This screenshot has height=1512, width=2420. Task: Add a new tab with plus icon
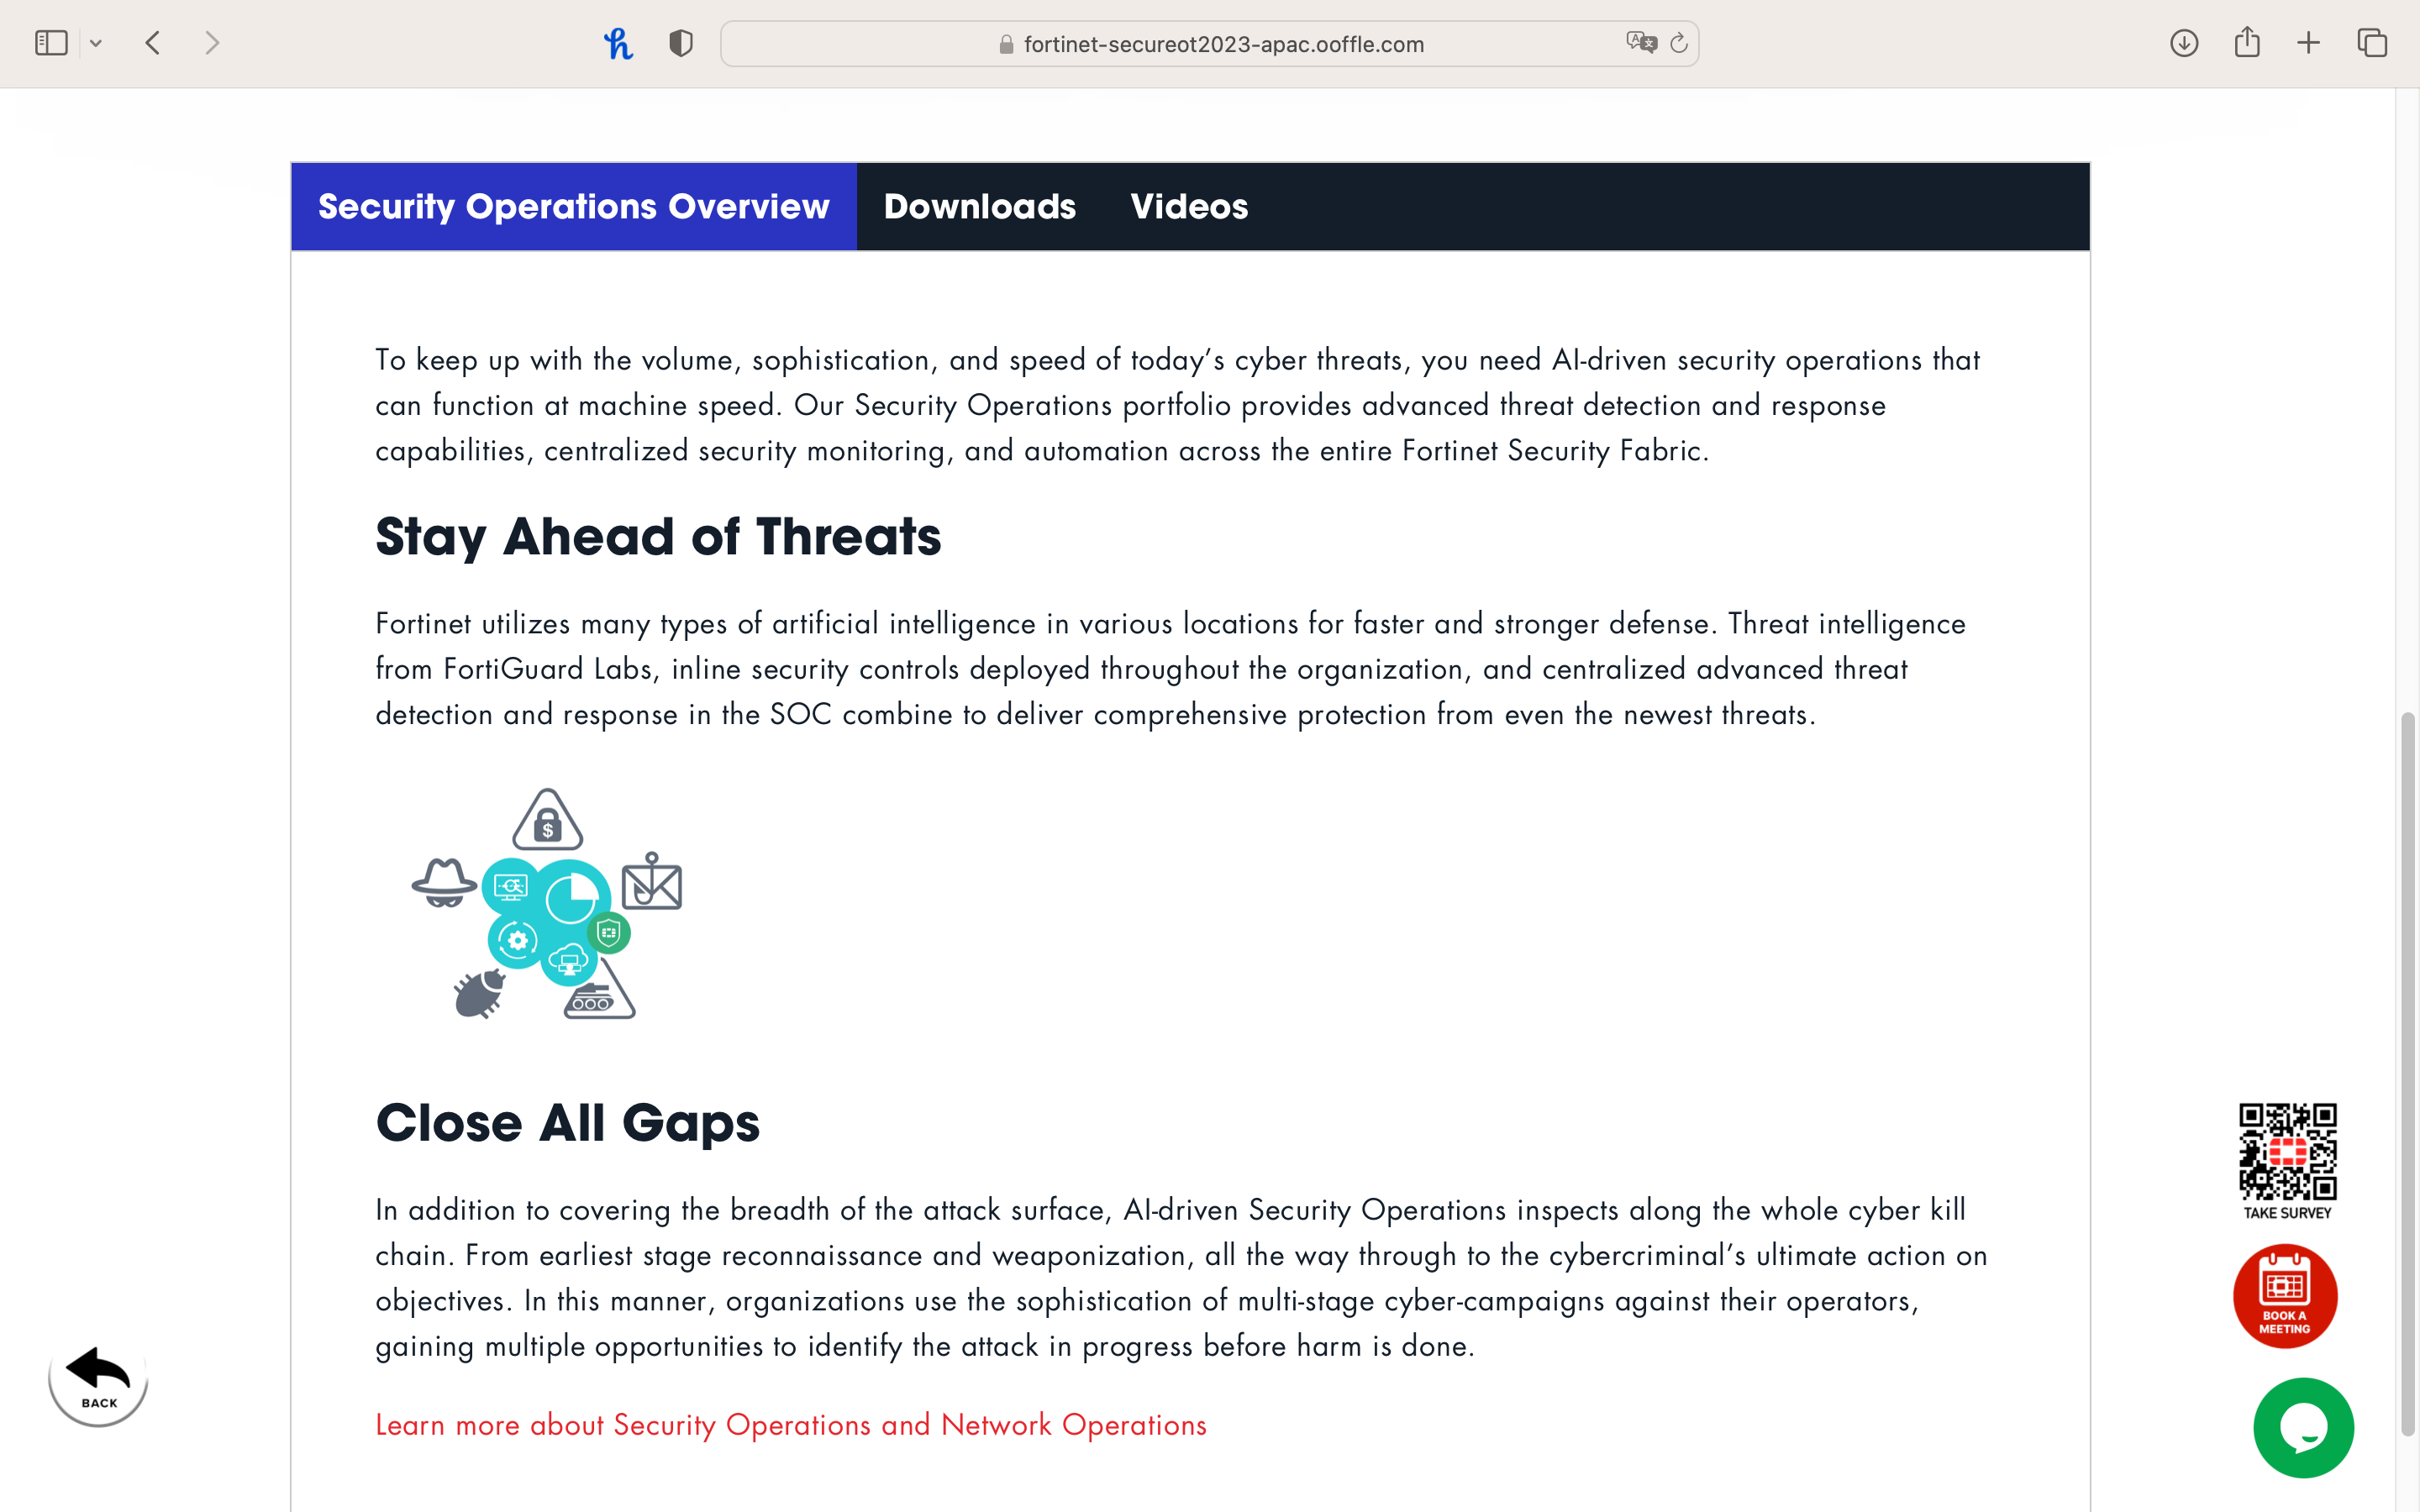coord(2308,43)
